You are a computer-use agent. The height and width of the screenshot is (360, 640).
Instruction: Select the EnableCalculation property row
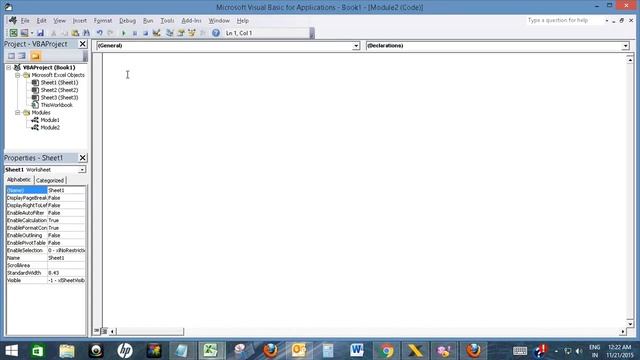pyautogui.click(x=46, y=220)
